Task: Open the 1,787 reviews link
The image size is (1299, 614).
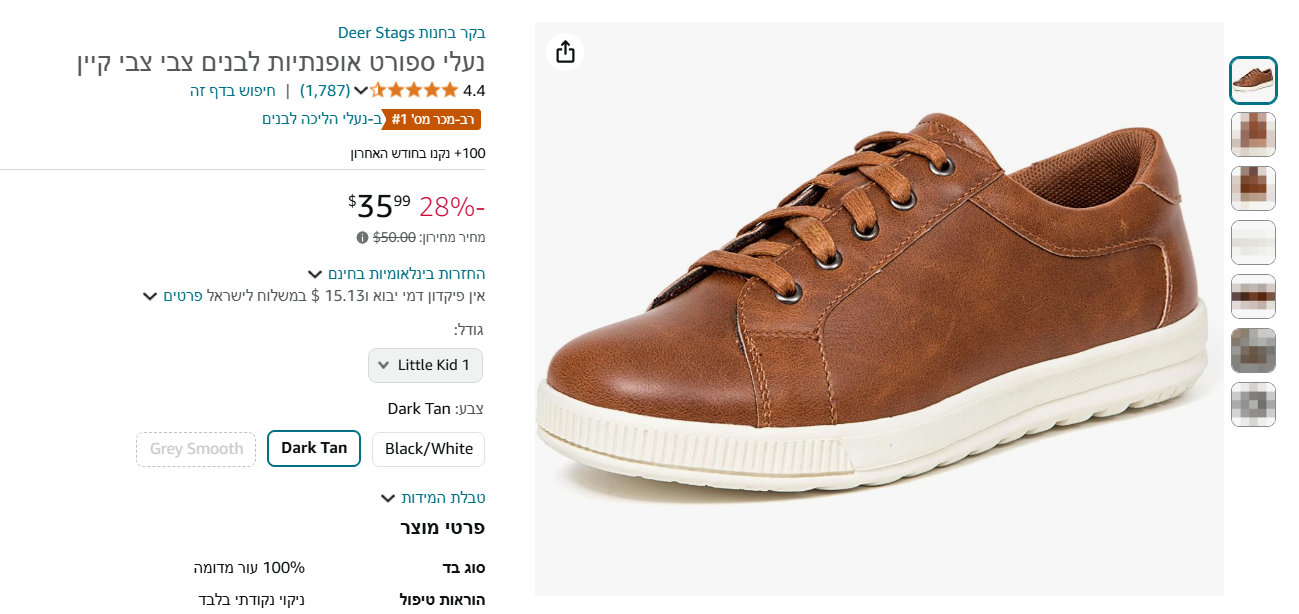Action: (325, 90)
